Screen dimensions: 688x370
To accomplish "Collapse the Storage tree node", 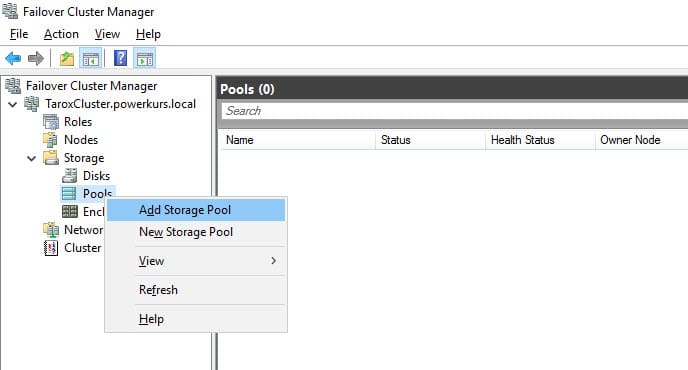I will coord(32,158).
